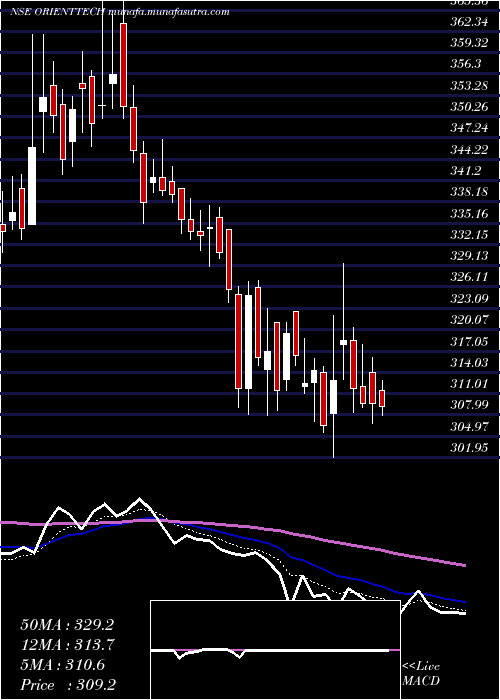Click the last red candlestick on the chart
500x700 pixels.
(382, 398)
